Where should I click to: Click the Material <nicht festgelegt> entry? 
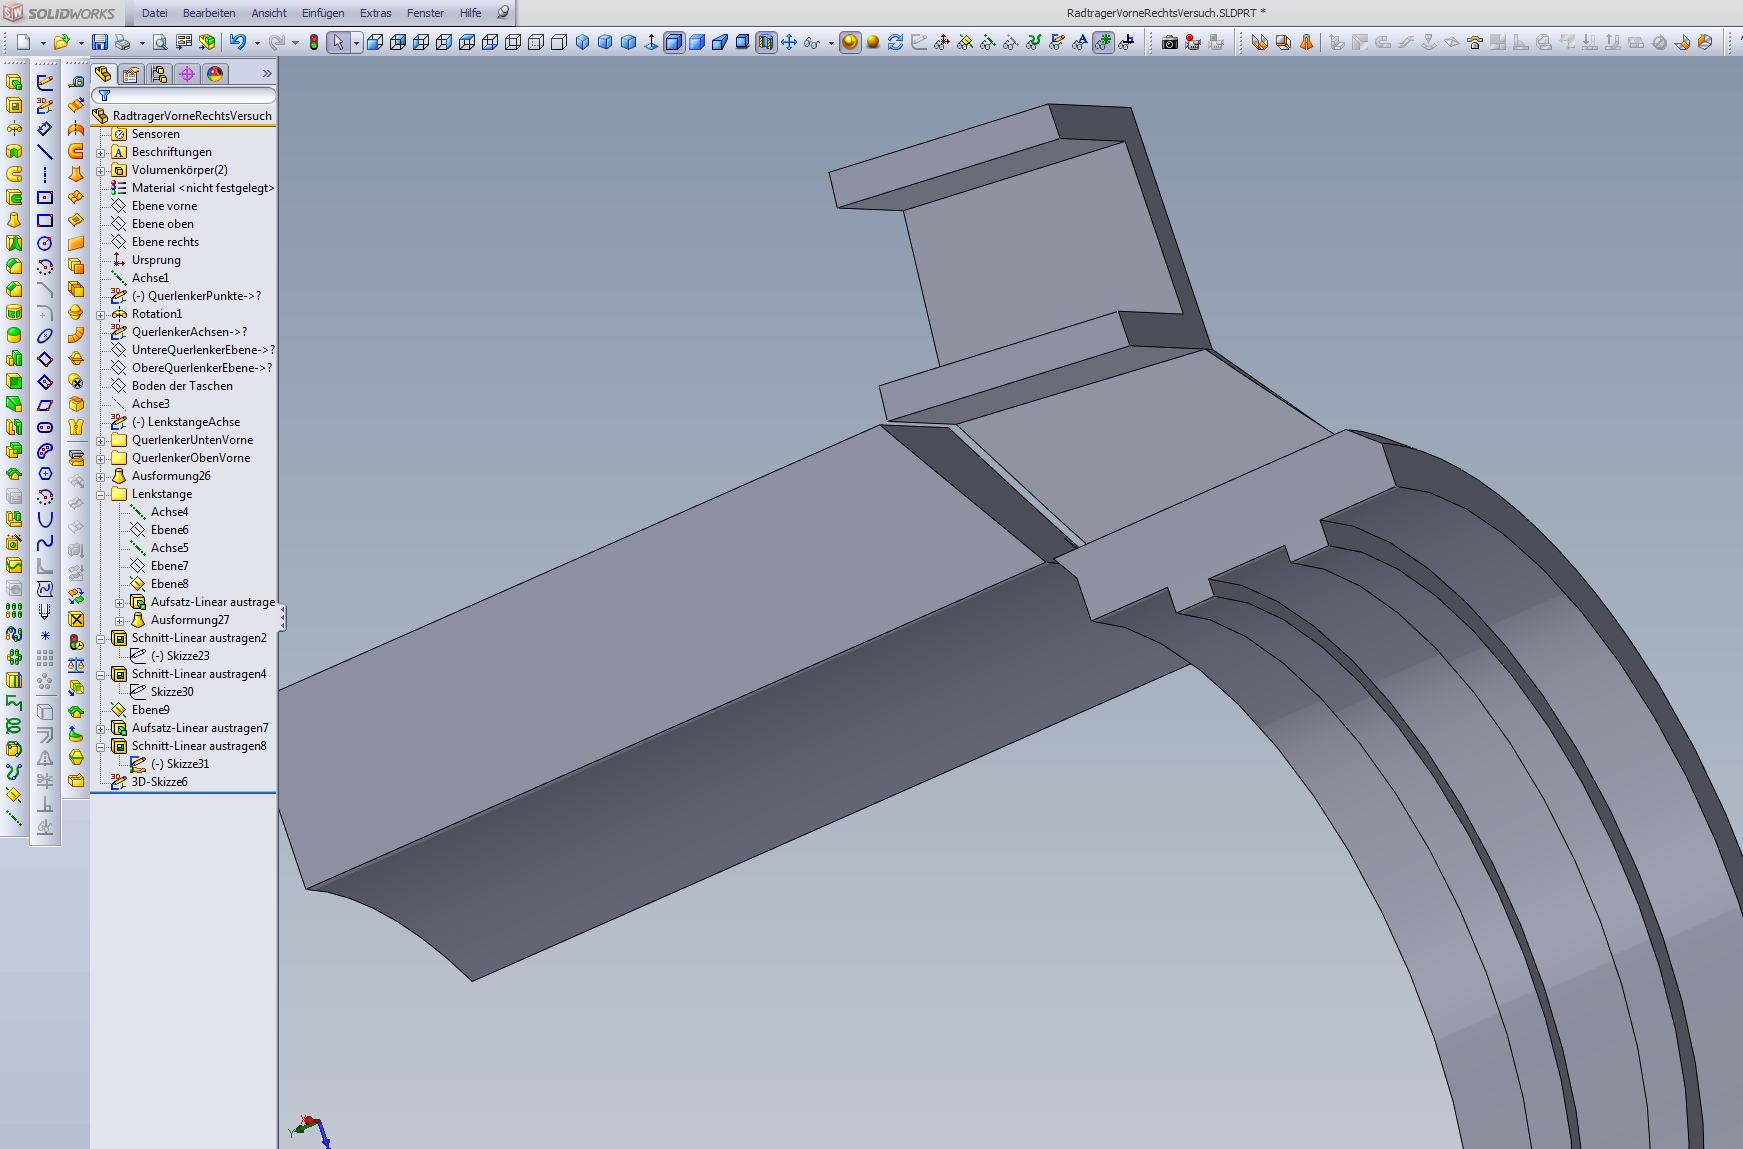(x=202, y=188)
